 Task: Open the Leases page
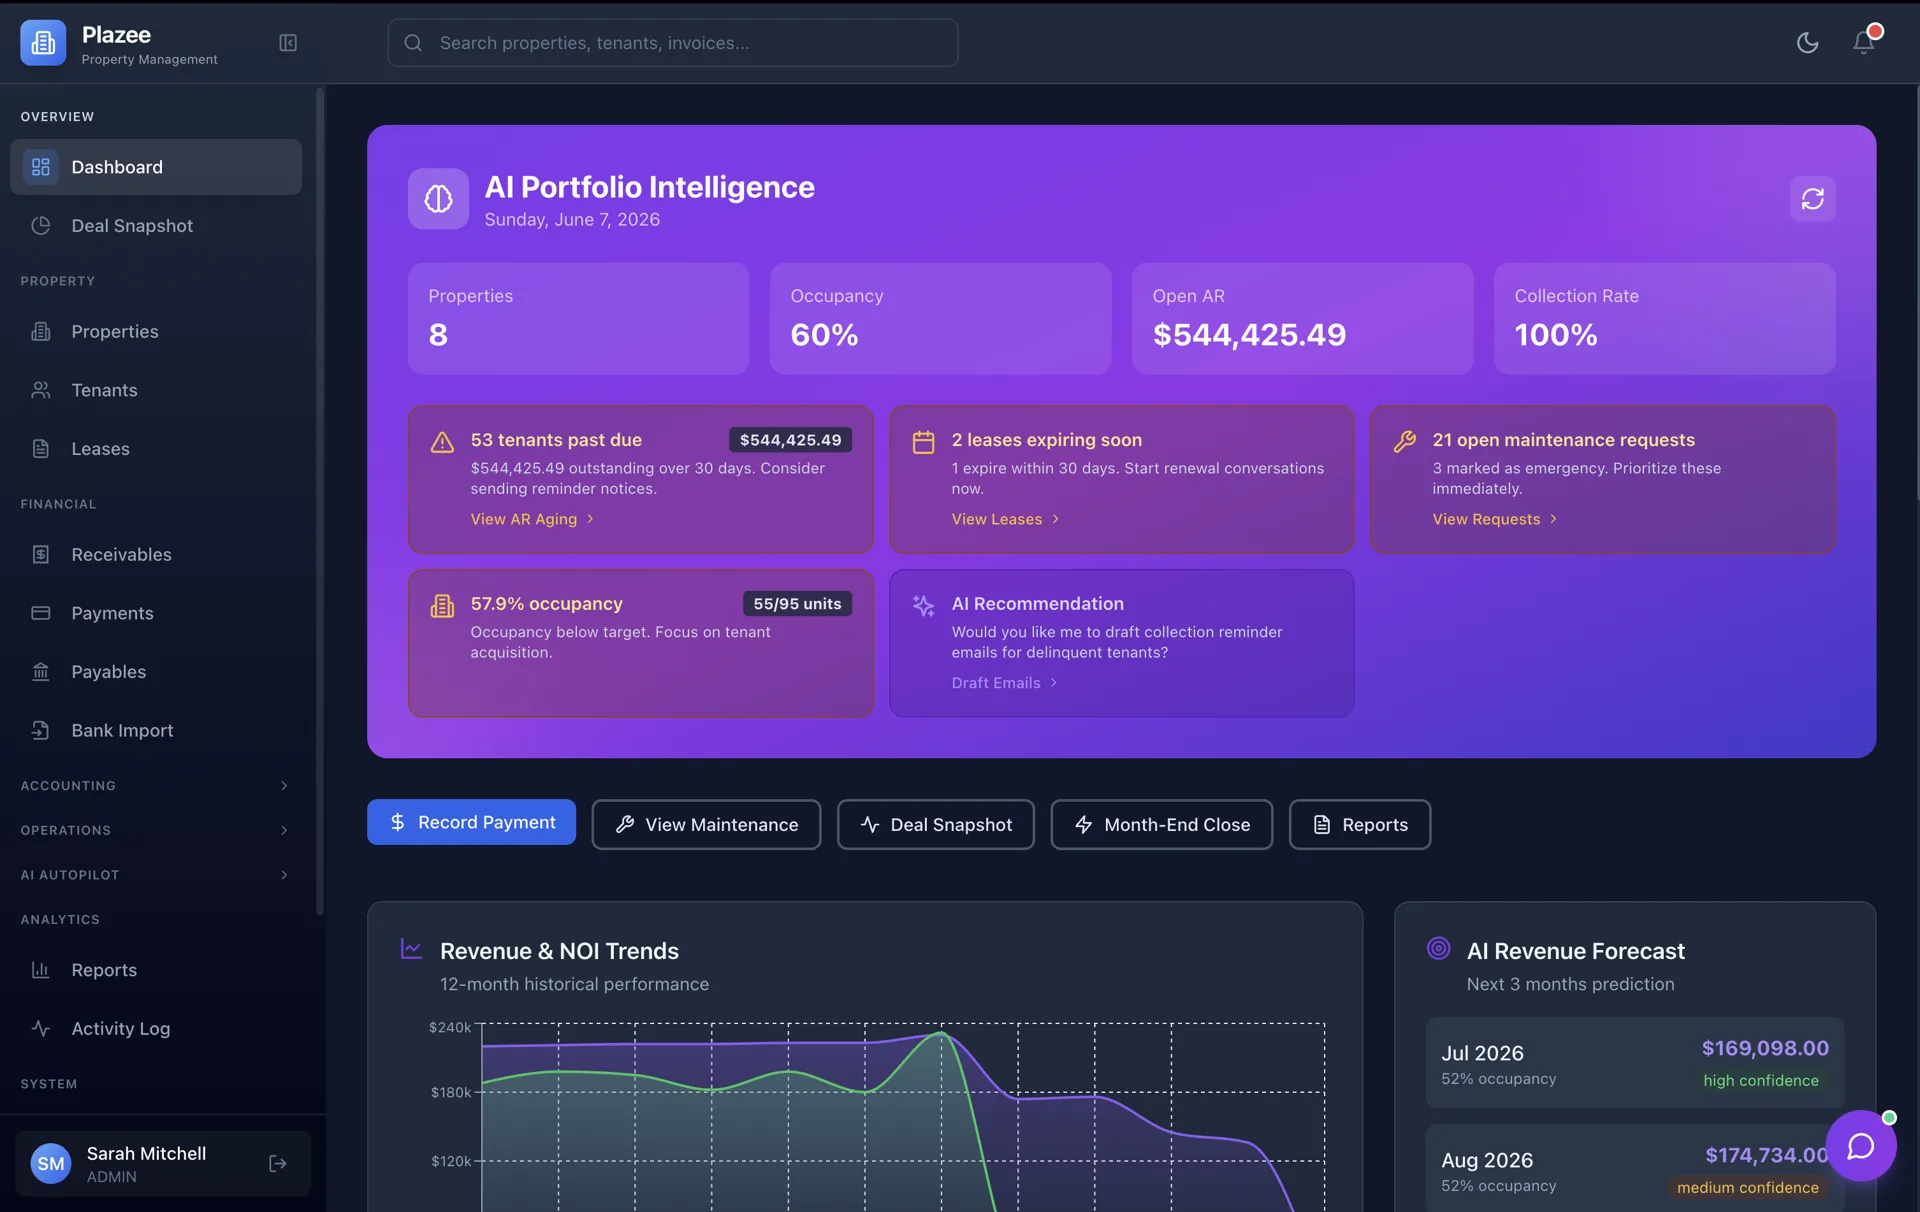[x=156, y=449]
